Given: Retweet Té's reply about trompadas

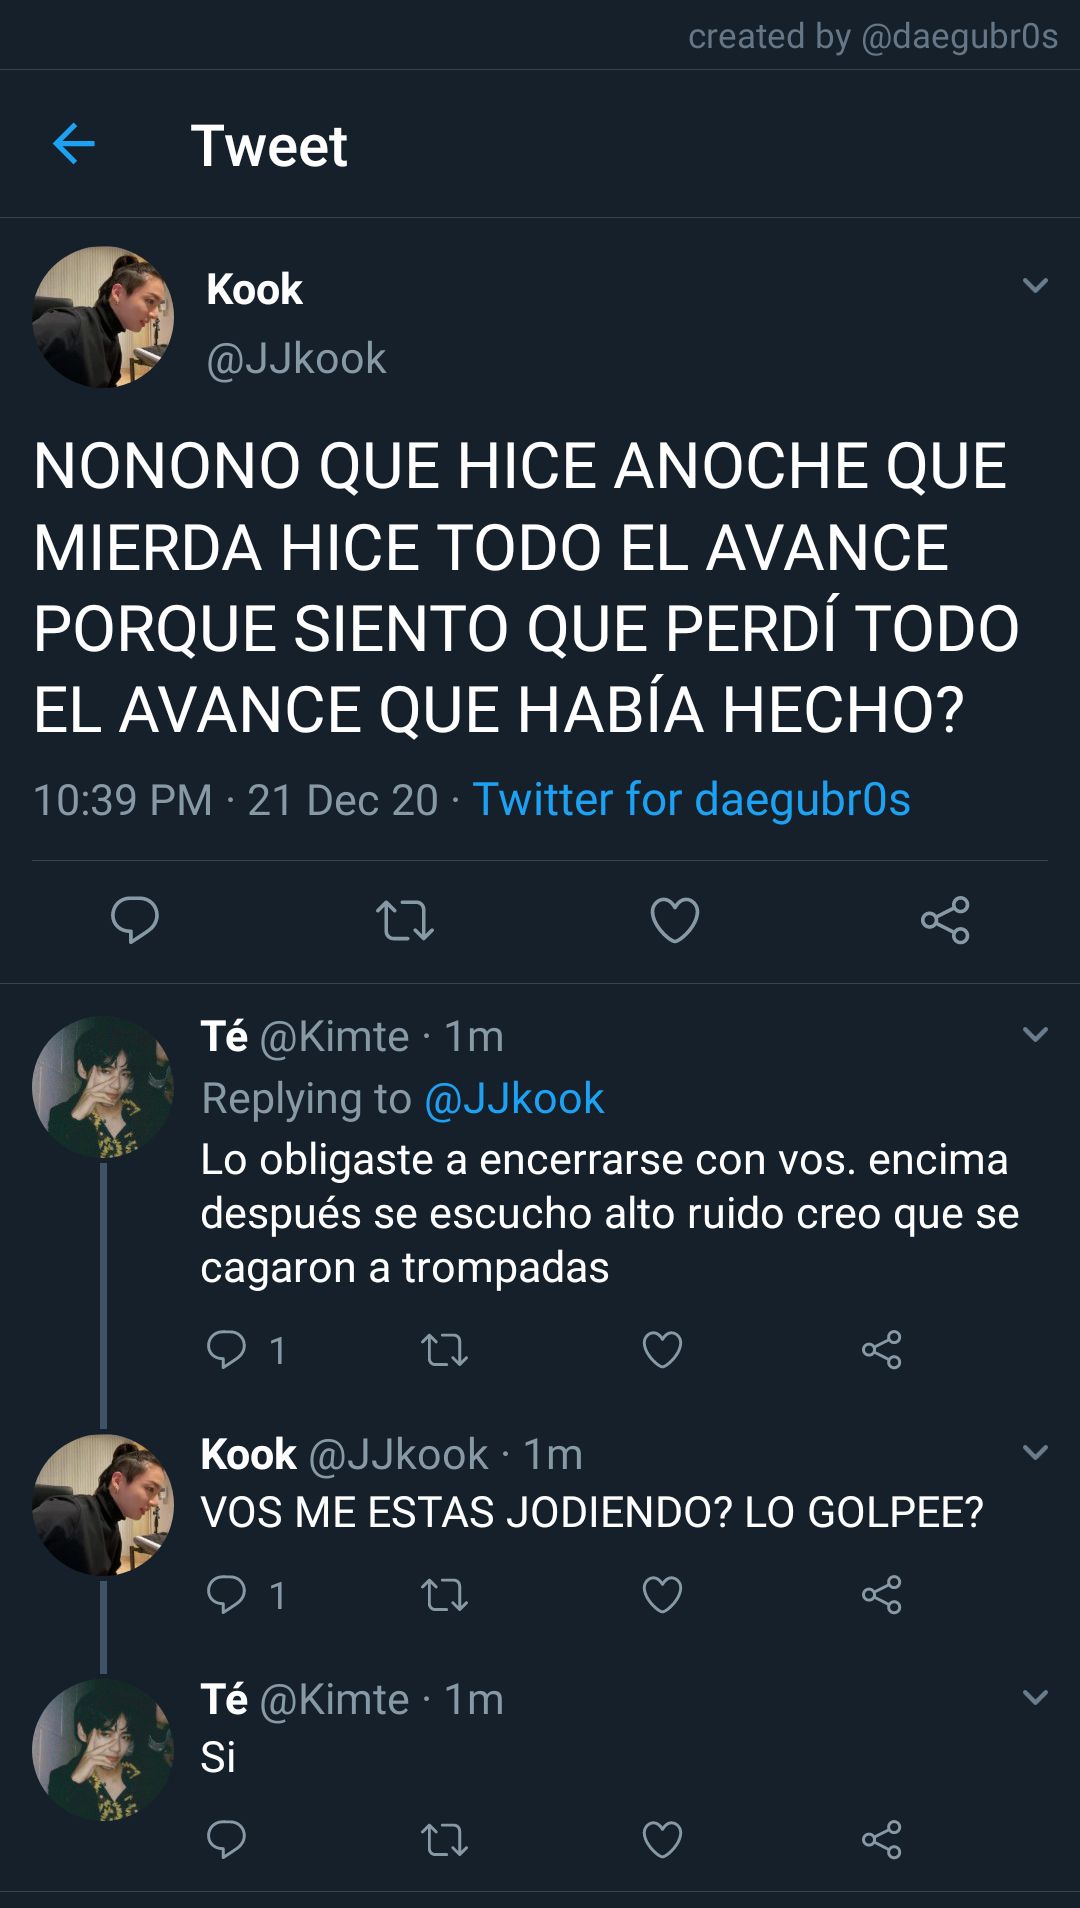Looking at the screenshot, I should (x=444, y=1350).
